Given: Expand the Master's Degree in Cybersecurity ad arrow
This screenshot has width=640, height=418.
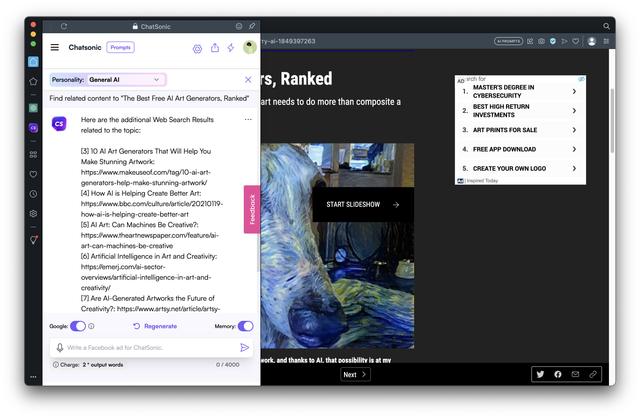Looking at the screenshot, I should click(x=574, y=91).
